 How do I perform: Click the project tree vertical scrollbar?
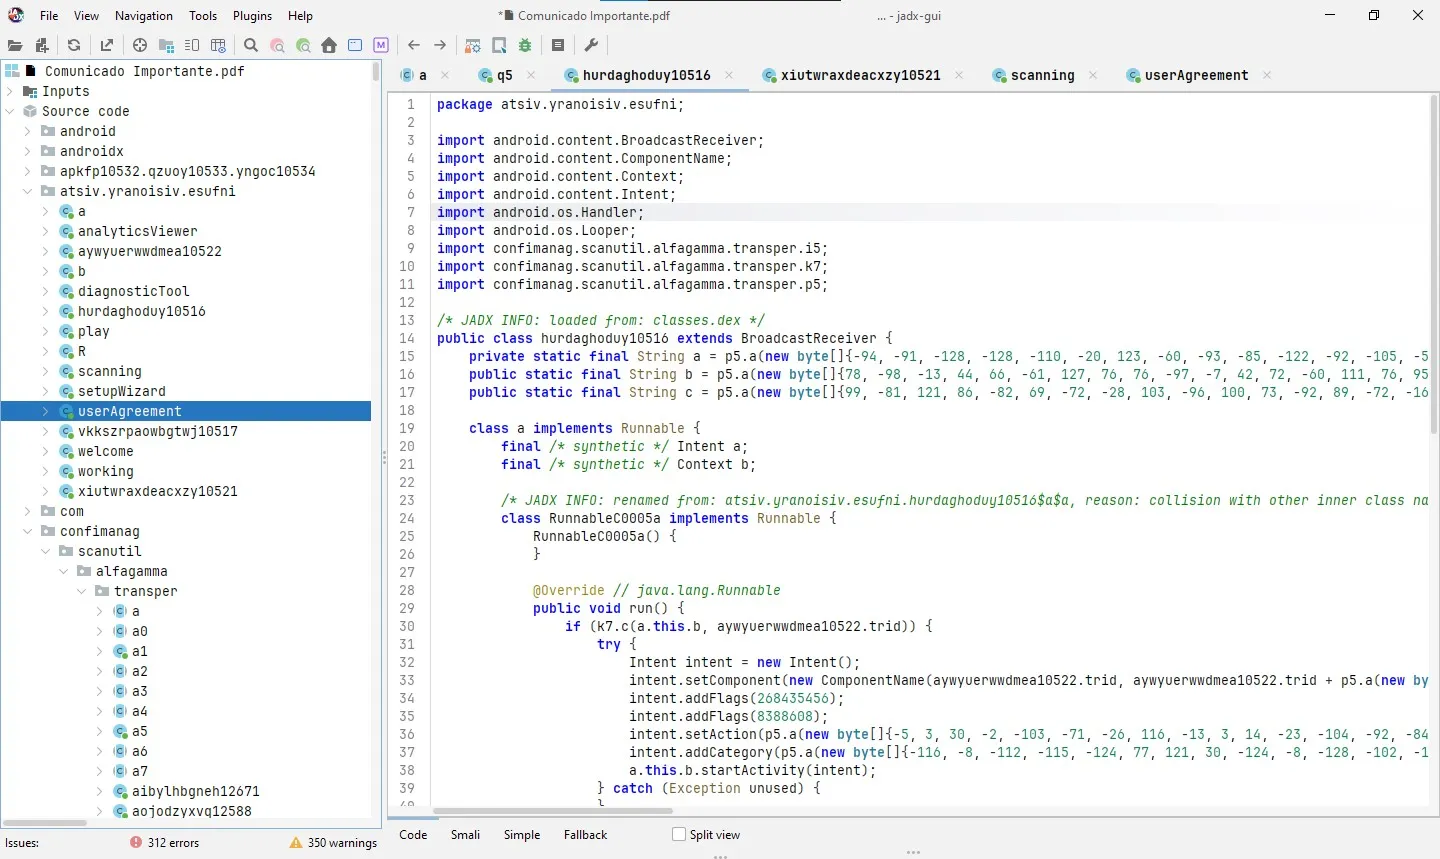(376, 72)
